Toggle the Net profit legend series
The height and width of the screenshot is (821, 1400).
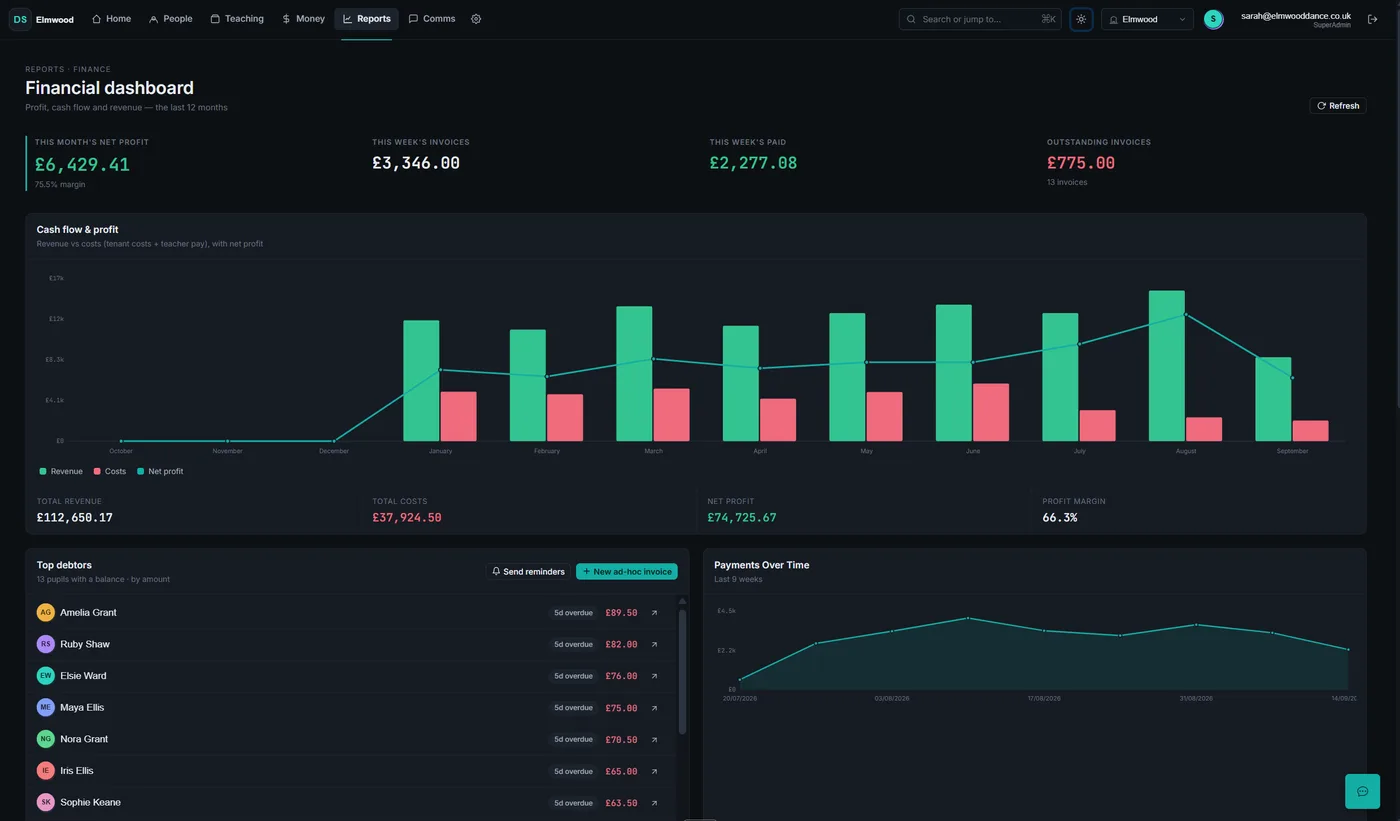coord(160,471)
